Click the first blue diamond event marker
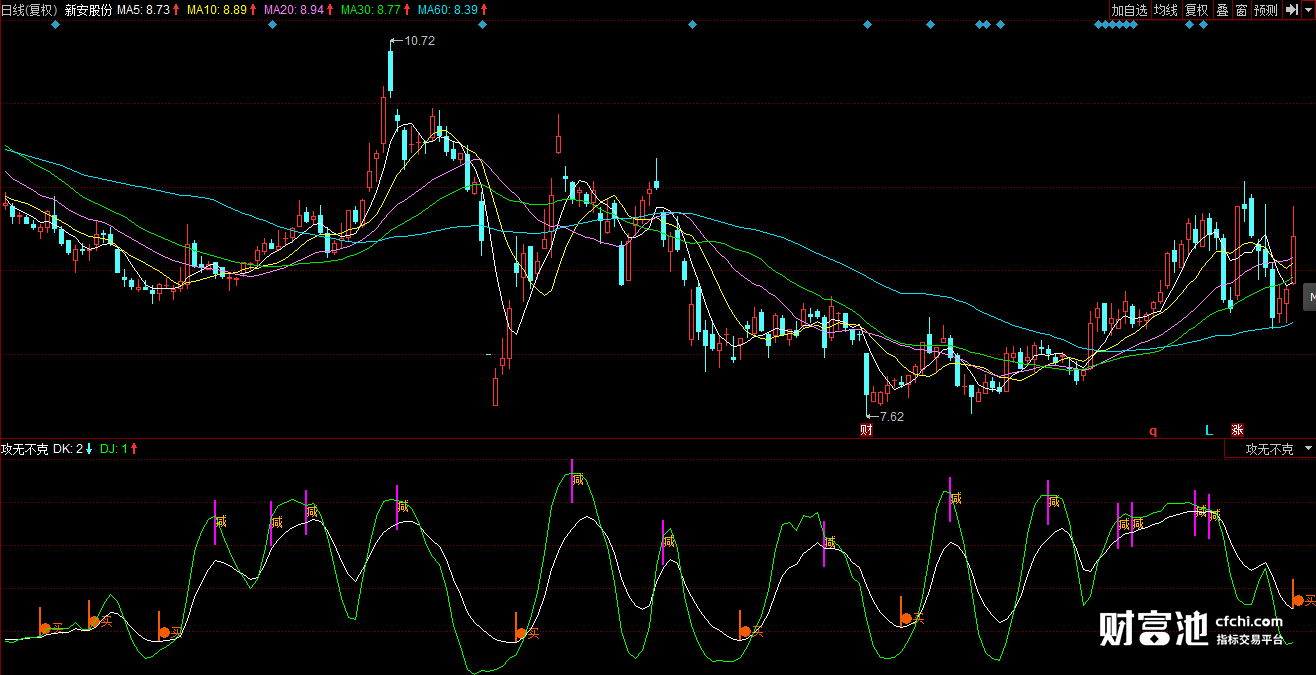This screenshot has width=1316, height=675. (56, 25)
